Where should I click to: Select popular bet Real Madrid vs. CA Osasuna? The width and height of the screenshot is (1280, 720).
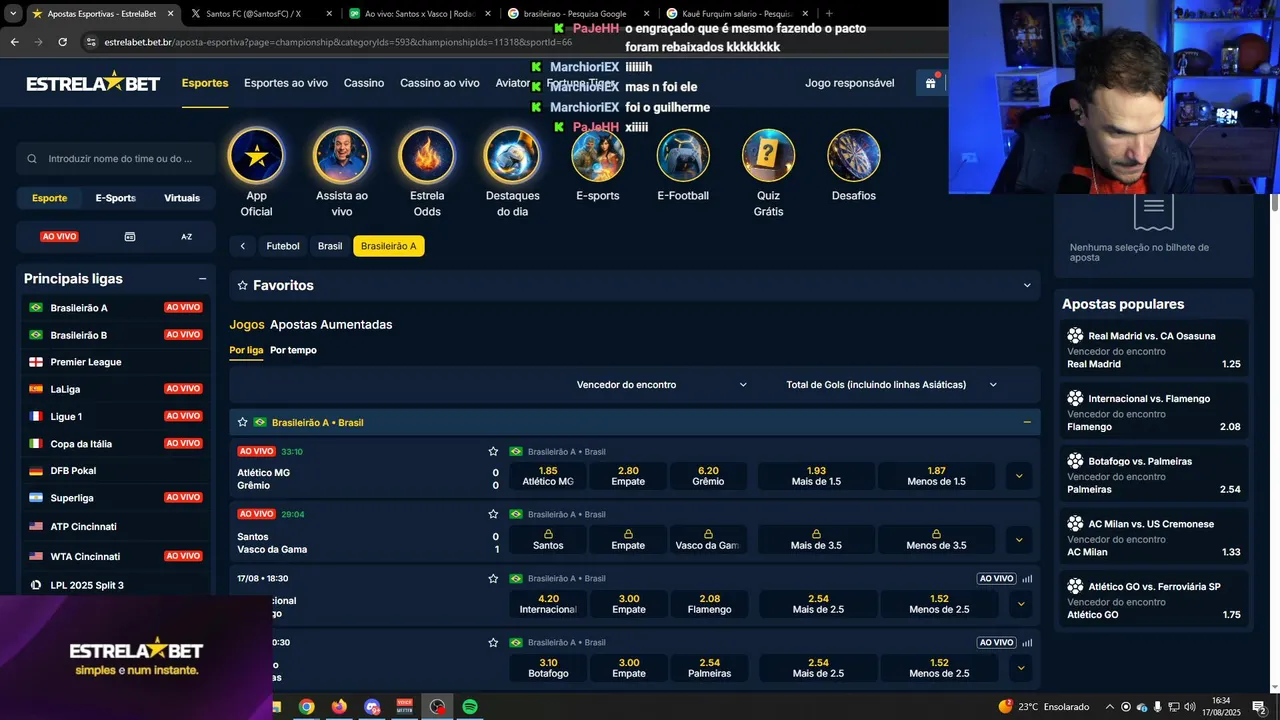pyautogui.click(x=1153, y=350)
